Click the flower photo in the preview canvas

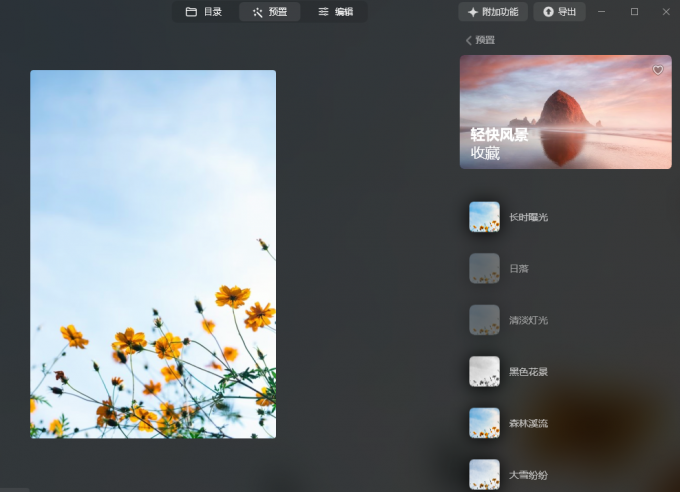(153, 254)
